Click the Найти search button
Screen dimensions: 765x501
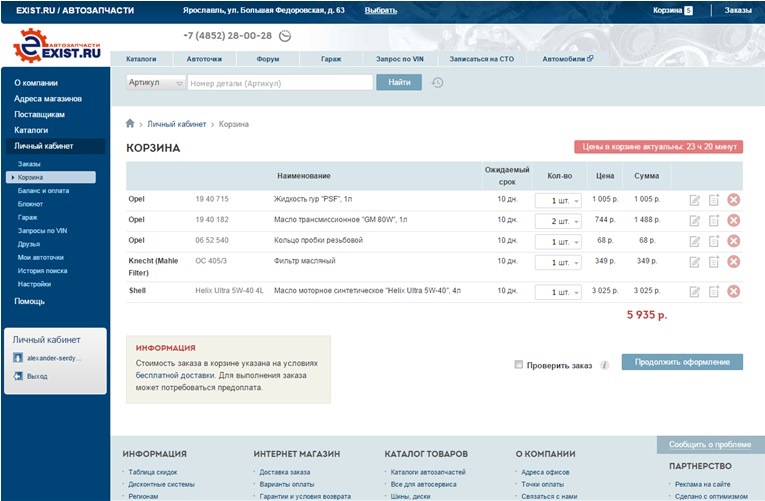(399, 82)
